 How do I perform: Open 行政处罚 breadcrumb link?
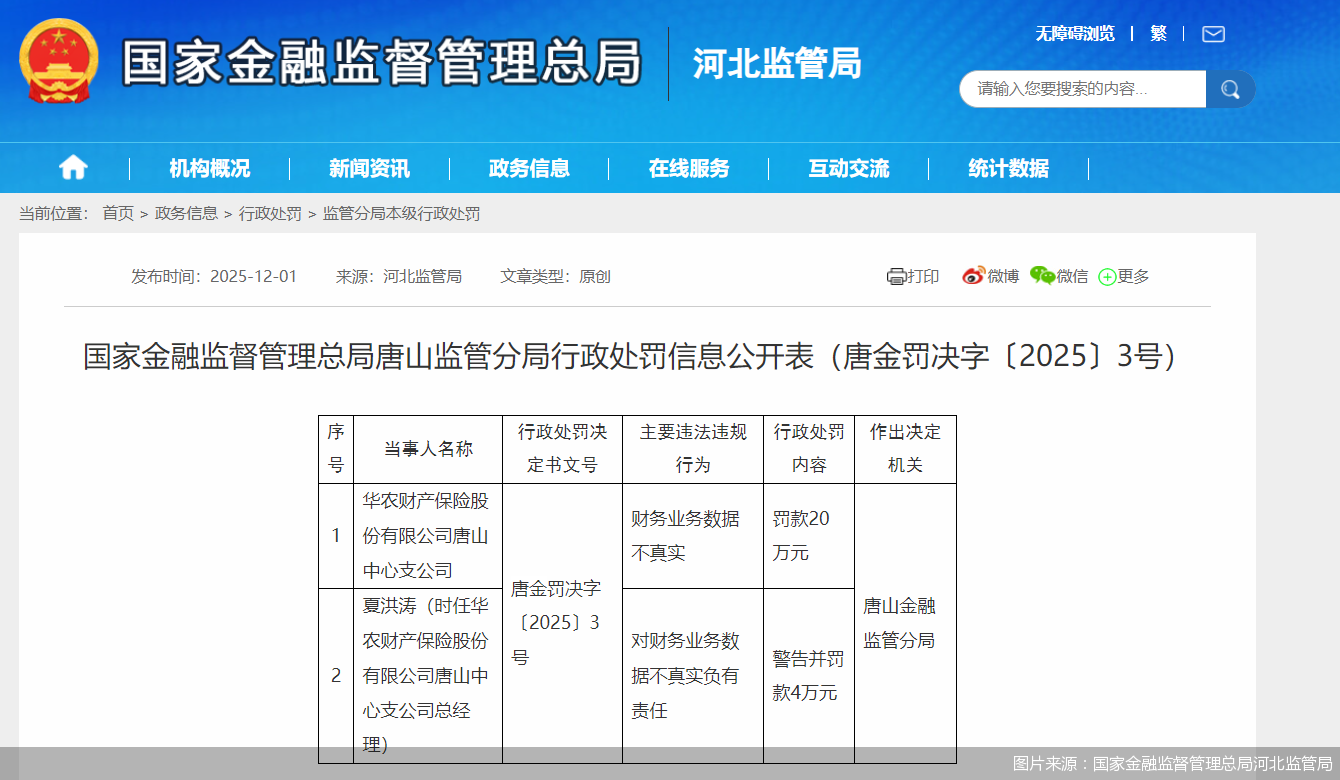(x=270, y=213)
